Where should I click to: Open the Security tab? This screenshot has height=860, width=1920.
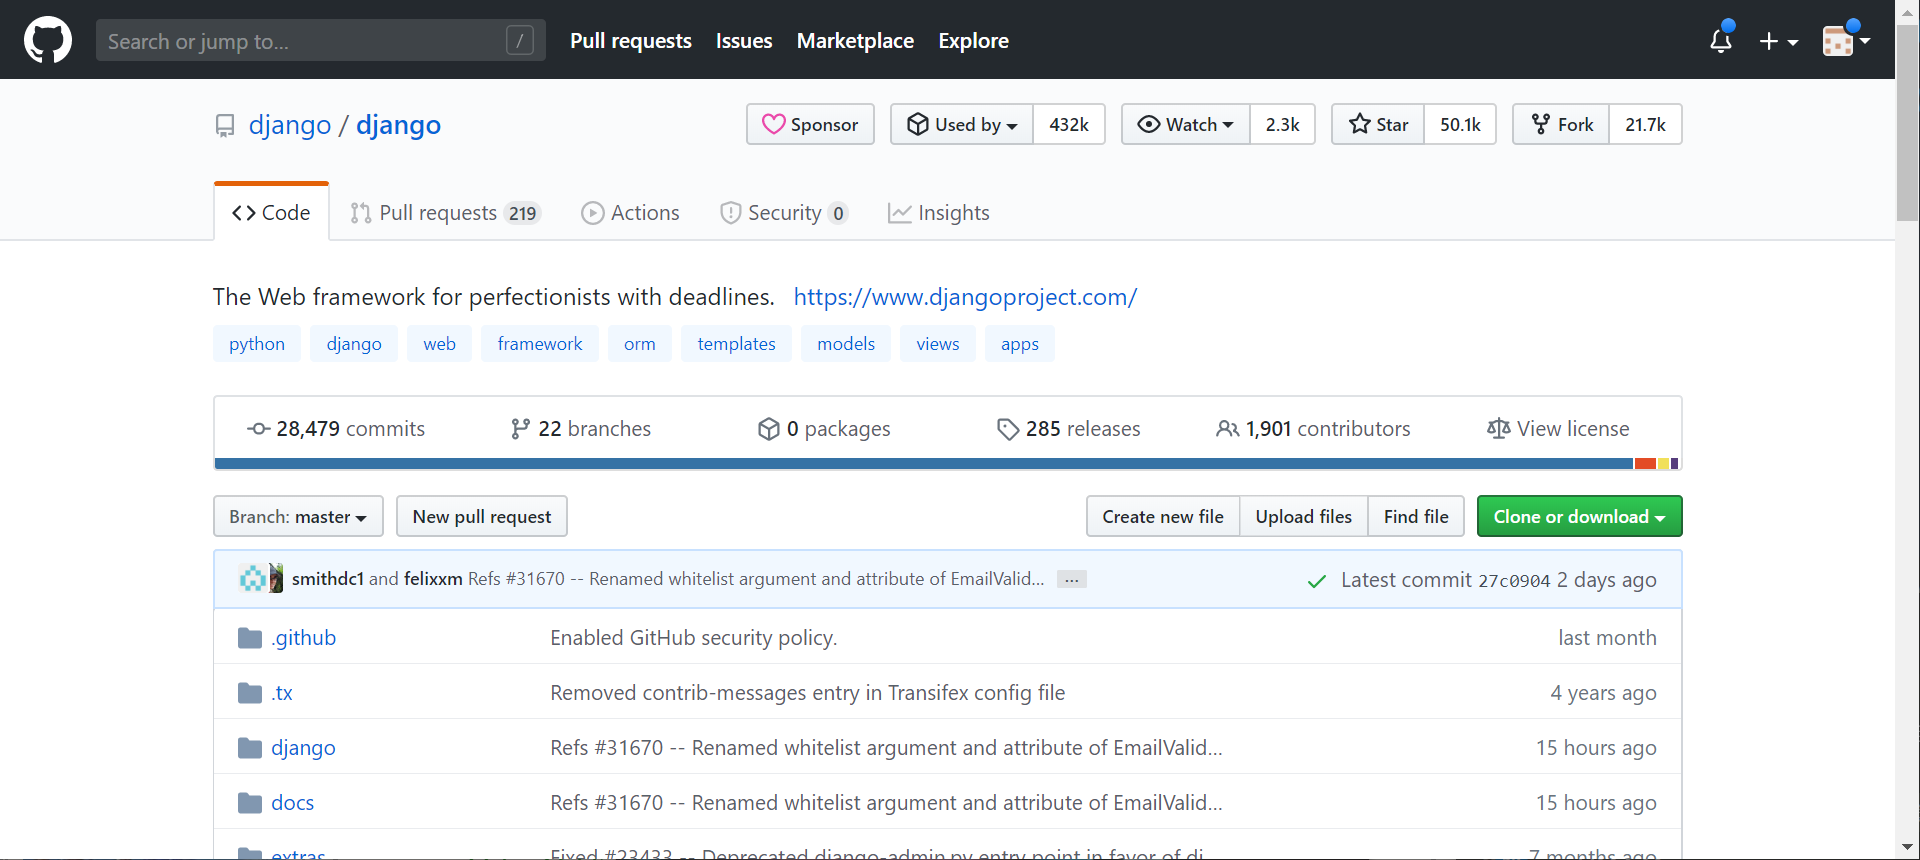[x=784, y=213]
